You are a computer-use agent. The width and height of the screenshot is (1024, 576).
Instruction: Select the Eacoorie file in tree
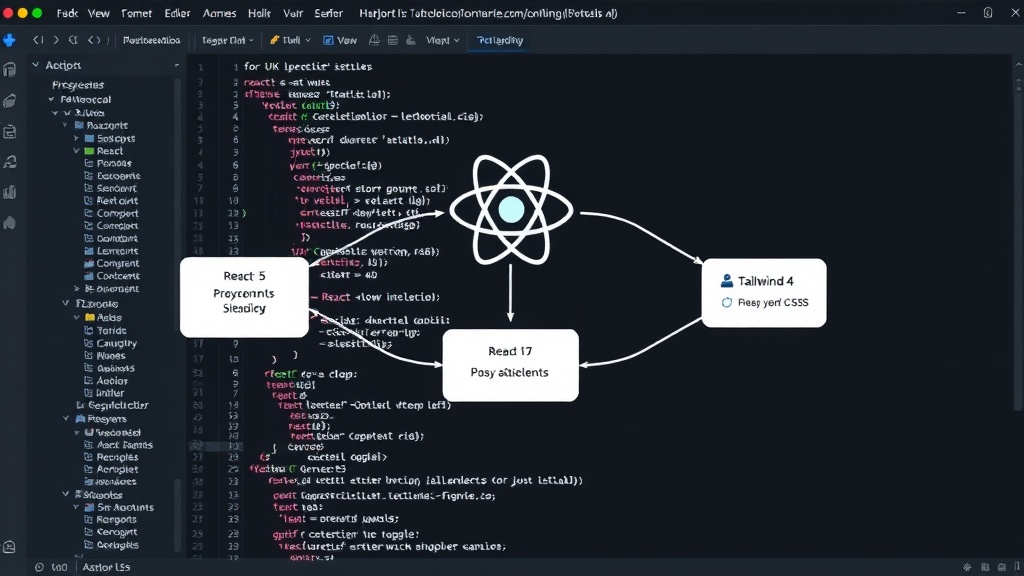tap(112, 176)
